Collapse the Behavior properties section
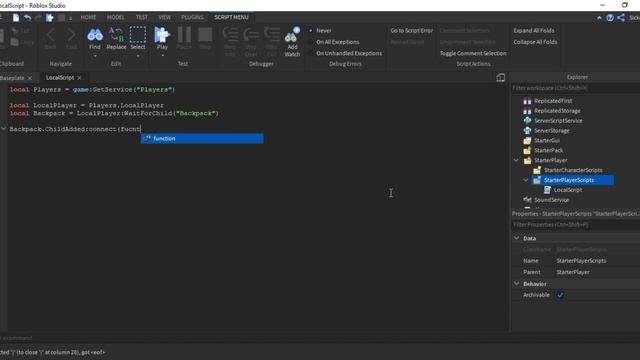 517,284
